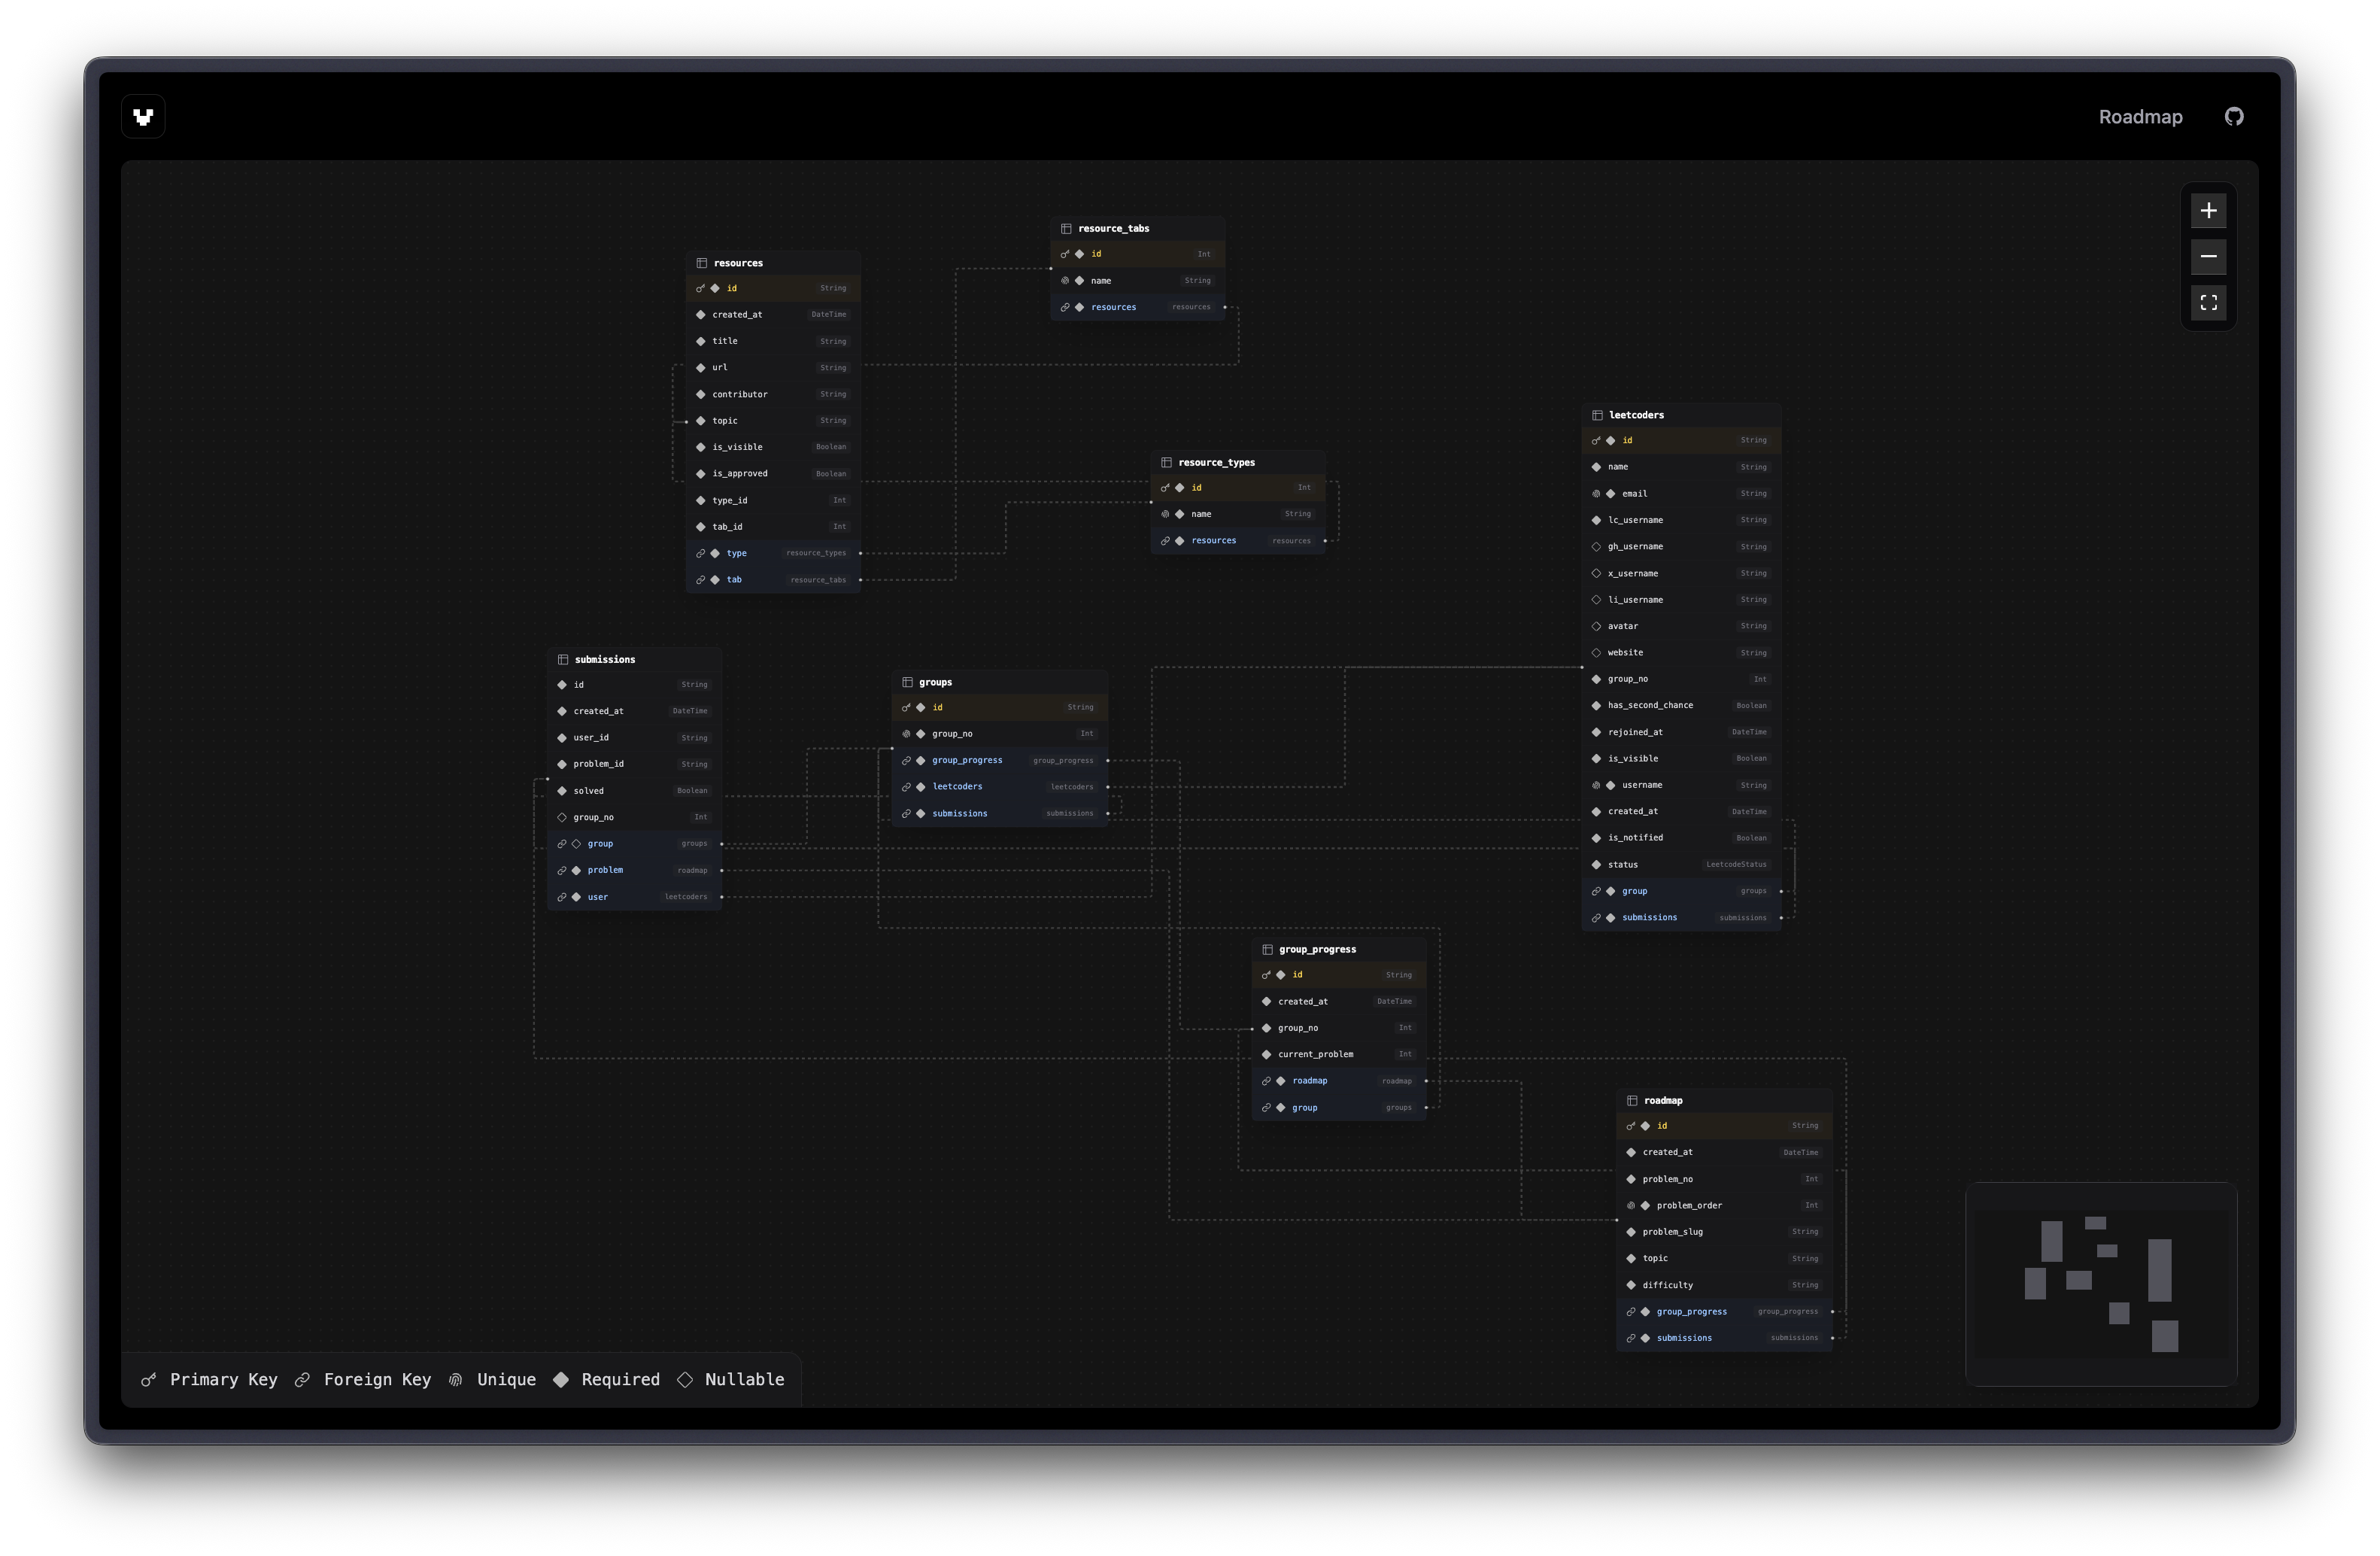Click the minimap overview panel
2380x1556 pixels.
click(2101, 1285)
